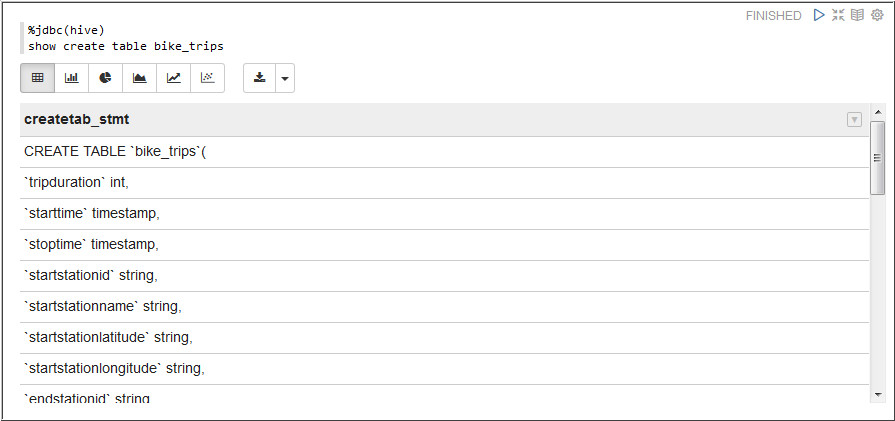Run the paragraph with the play icon

coord(819,15)
